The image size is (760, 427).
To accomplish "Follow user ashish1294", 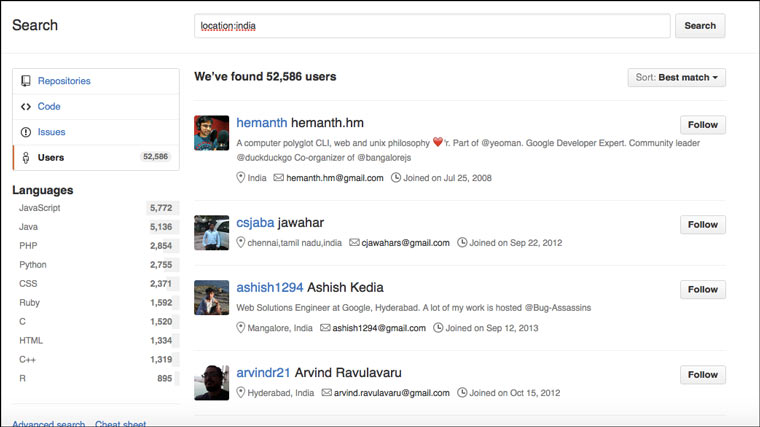I will pos(703,289).
